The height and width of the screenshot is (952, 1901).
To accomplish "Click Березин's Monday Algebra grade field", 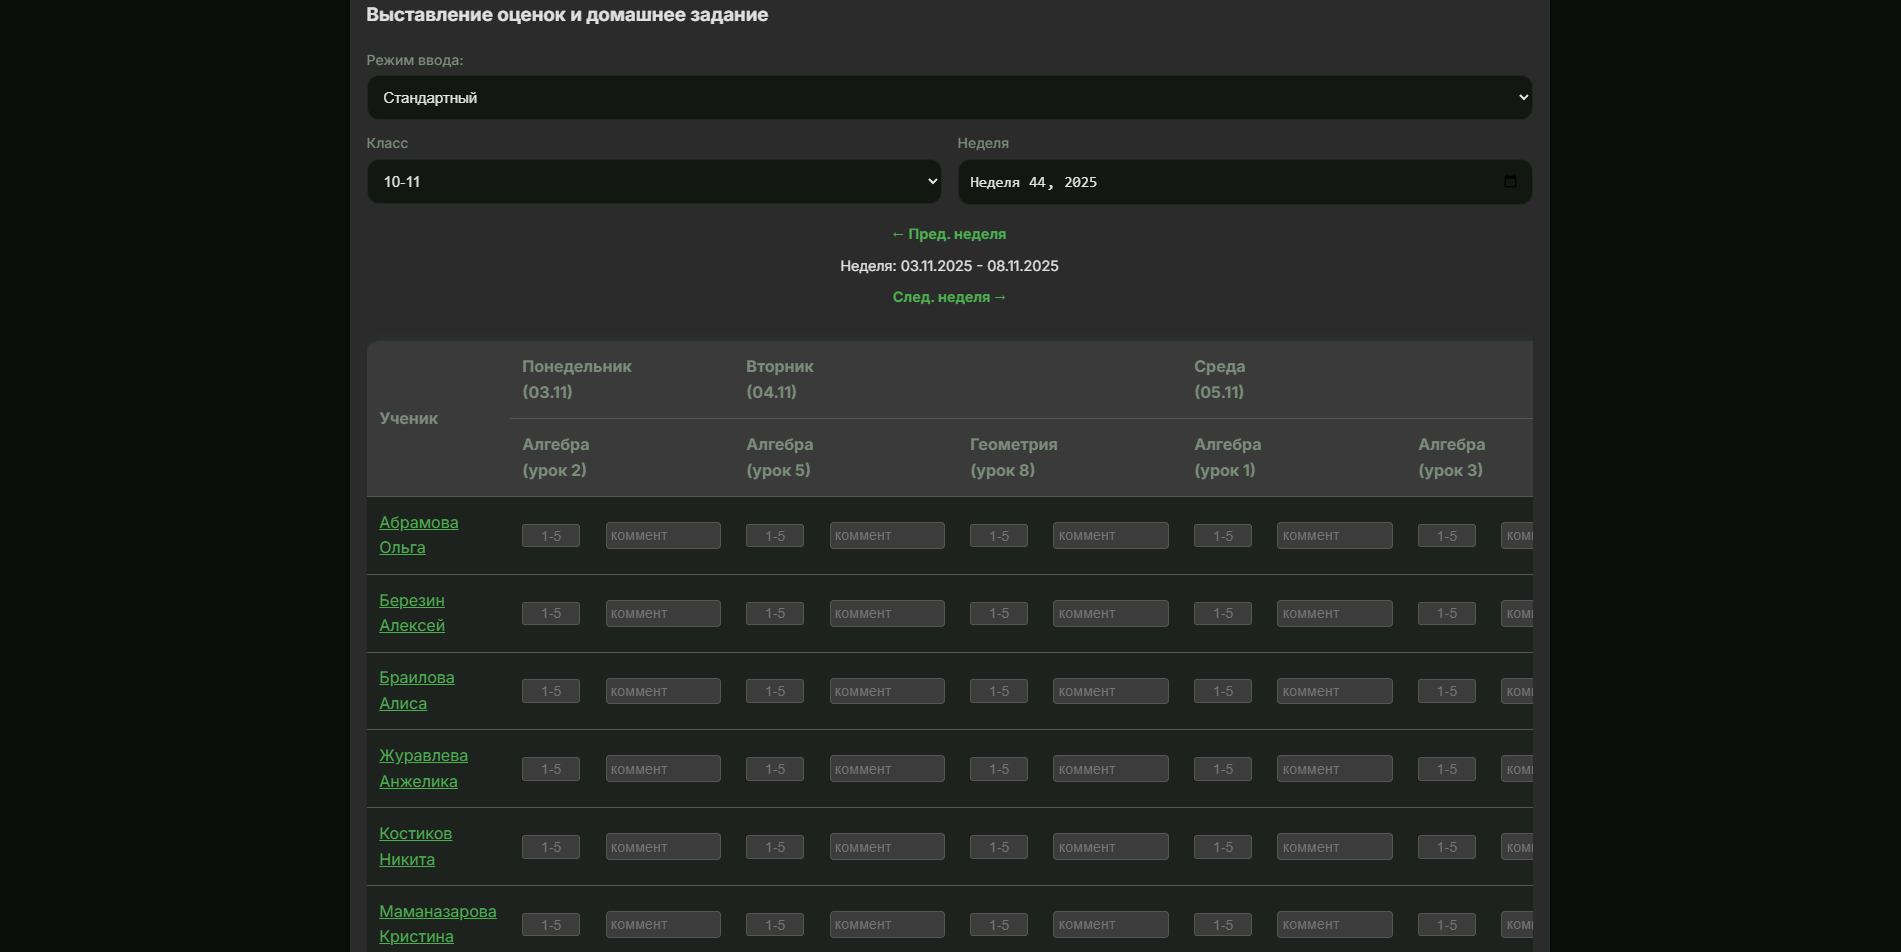I will [551, 613].
